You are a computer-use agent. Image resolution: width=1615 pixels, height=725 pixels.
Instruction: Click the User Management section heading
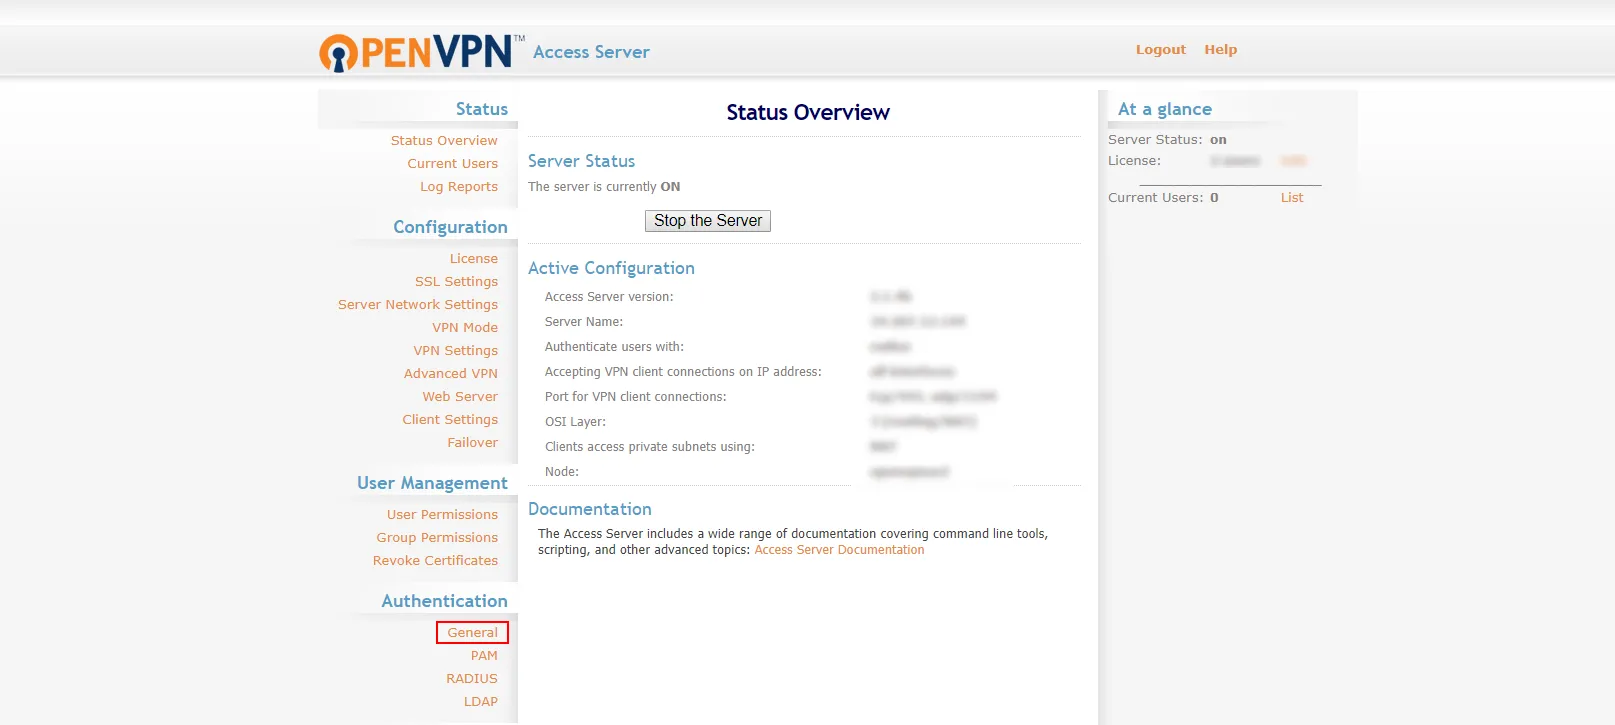point(432,483)
